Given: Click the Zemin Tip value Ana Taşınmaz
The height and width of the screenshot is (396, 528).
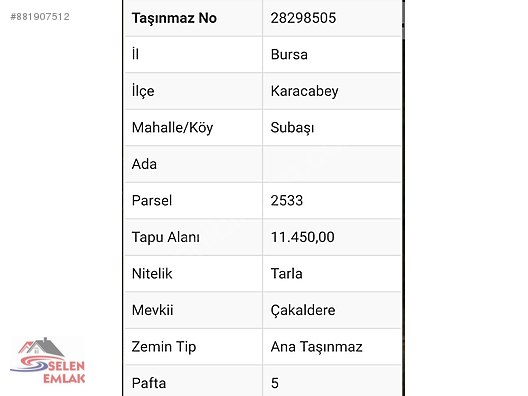Looking at the screenshot, I should (317, 346).
